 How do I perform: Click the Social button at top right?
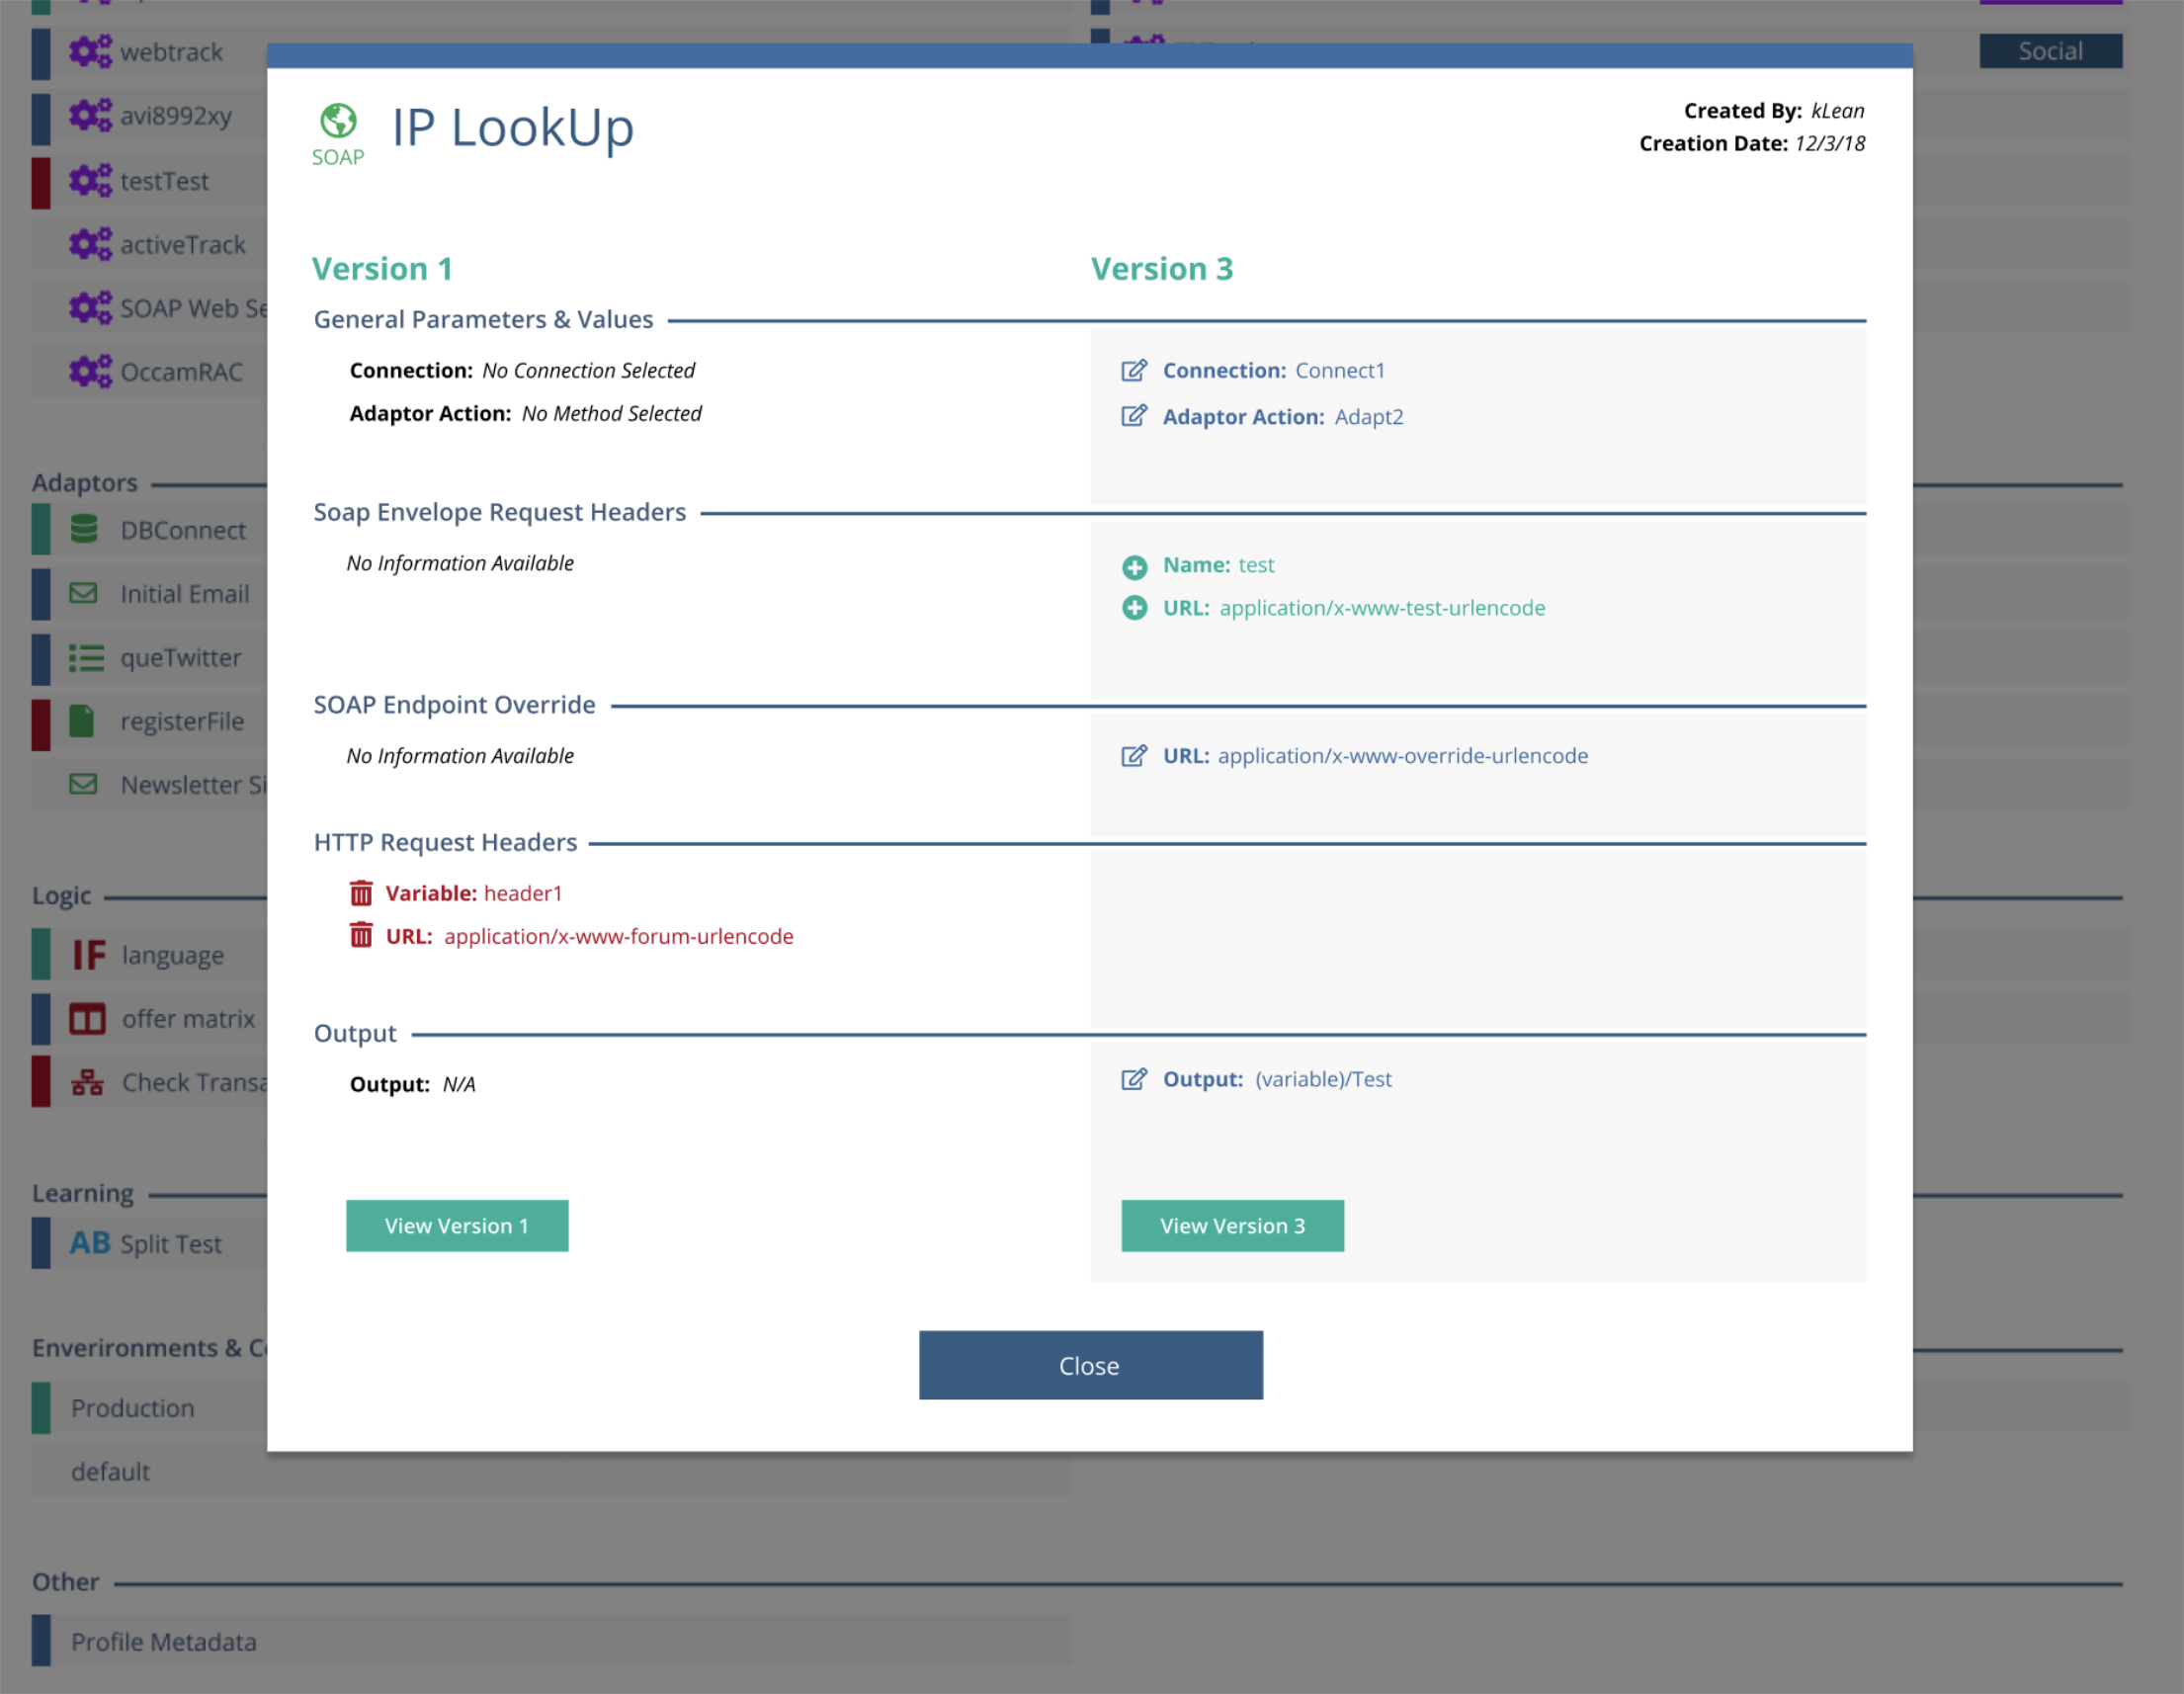point(2049,51)
